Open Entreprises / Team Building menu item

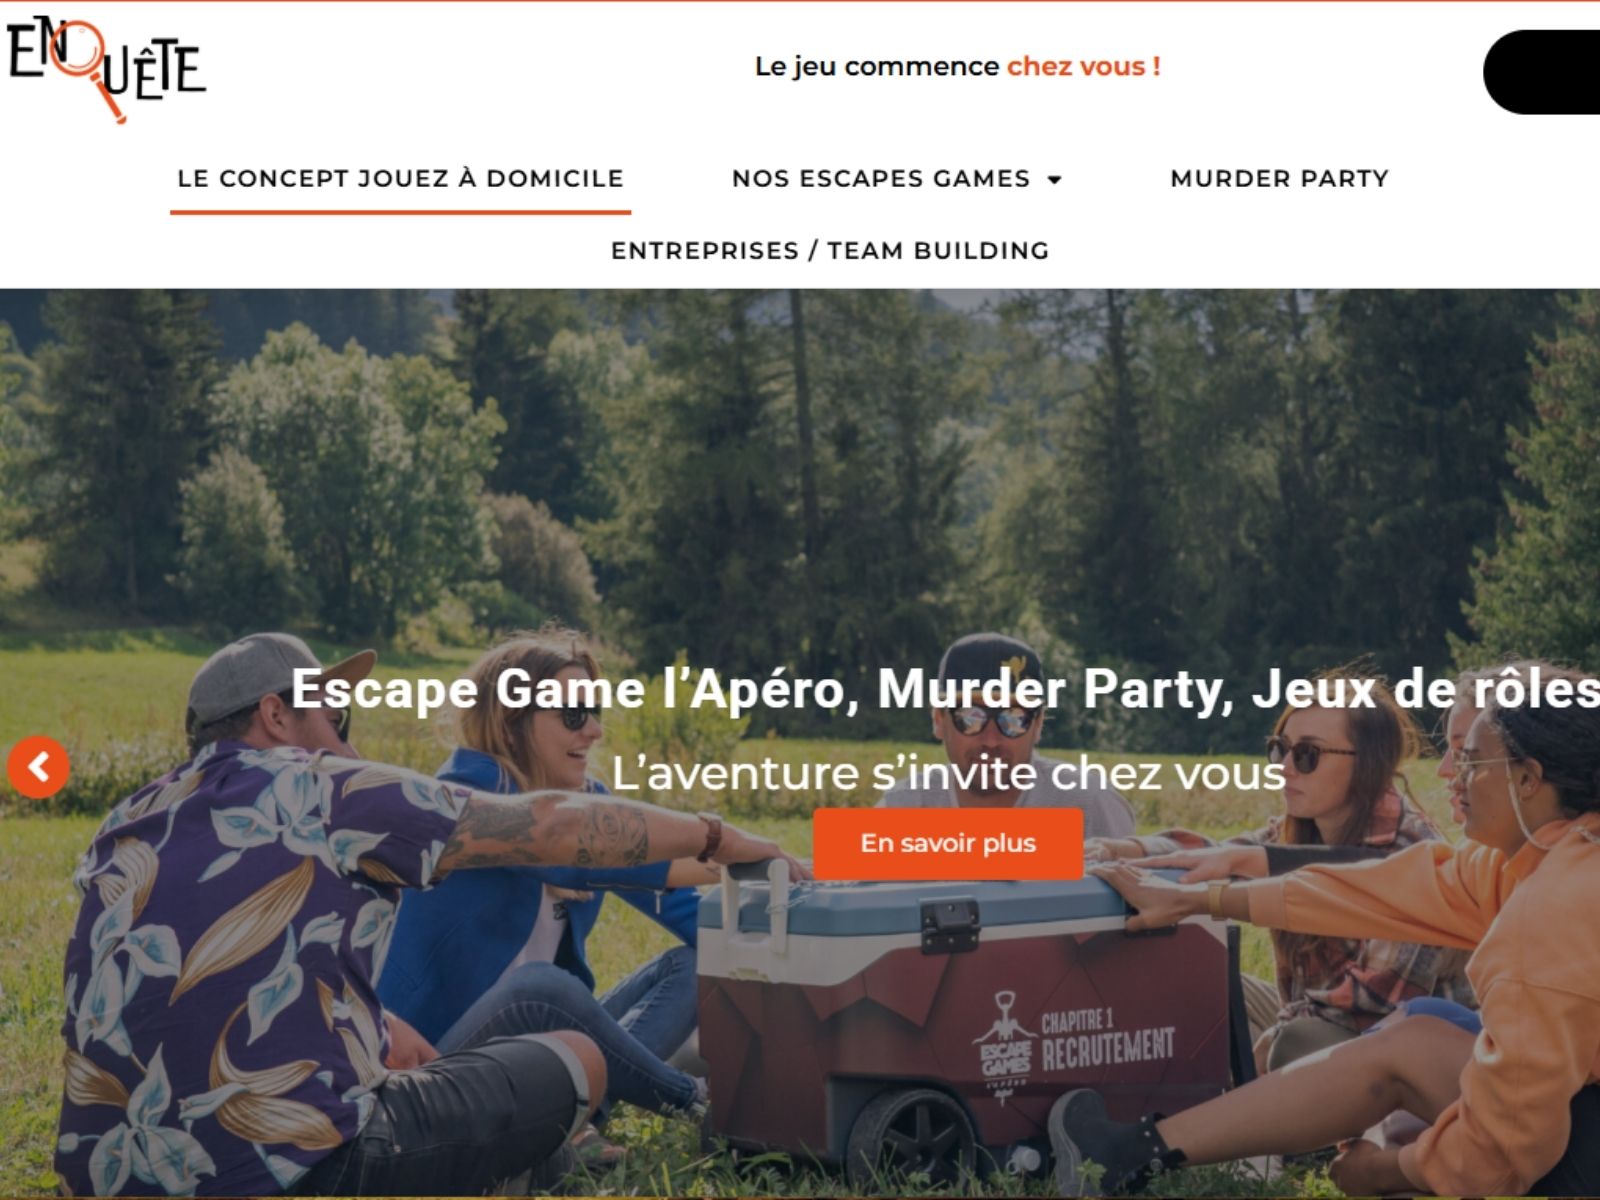pyautogui.click(x=830, y=251)
